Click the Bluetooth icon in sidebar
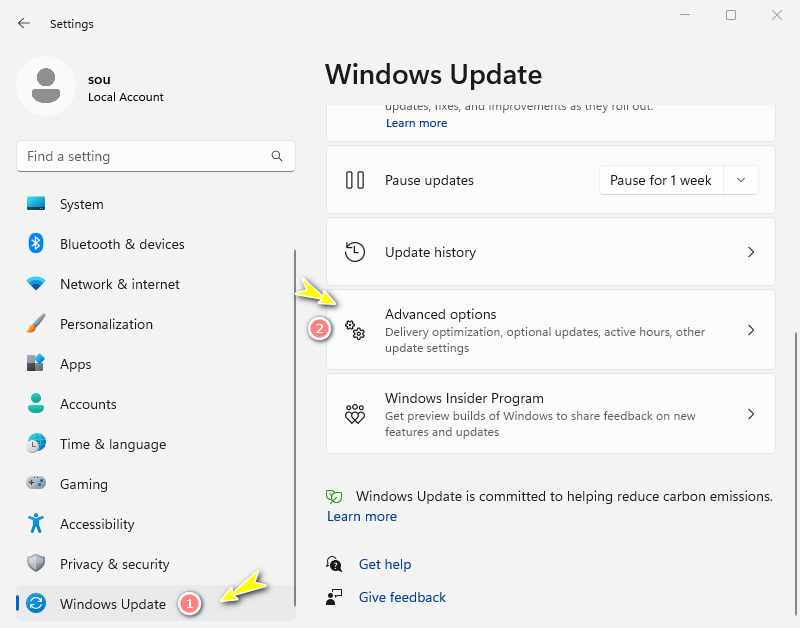Screen dimensions: 800x628 (36, 243)
